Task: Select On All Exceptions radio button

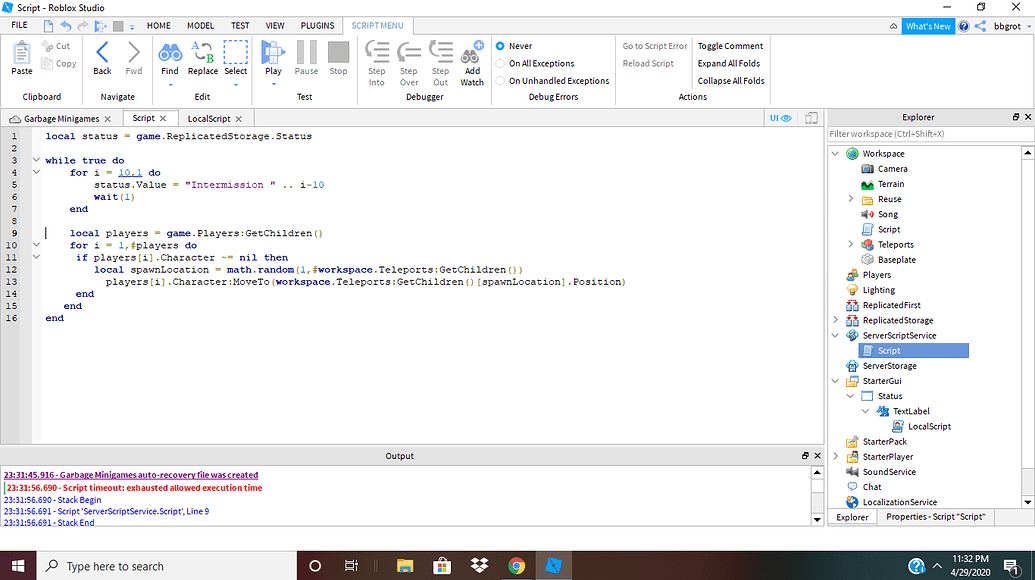Action: pos(501,64)
